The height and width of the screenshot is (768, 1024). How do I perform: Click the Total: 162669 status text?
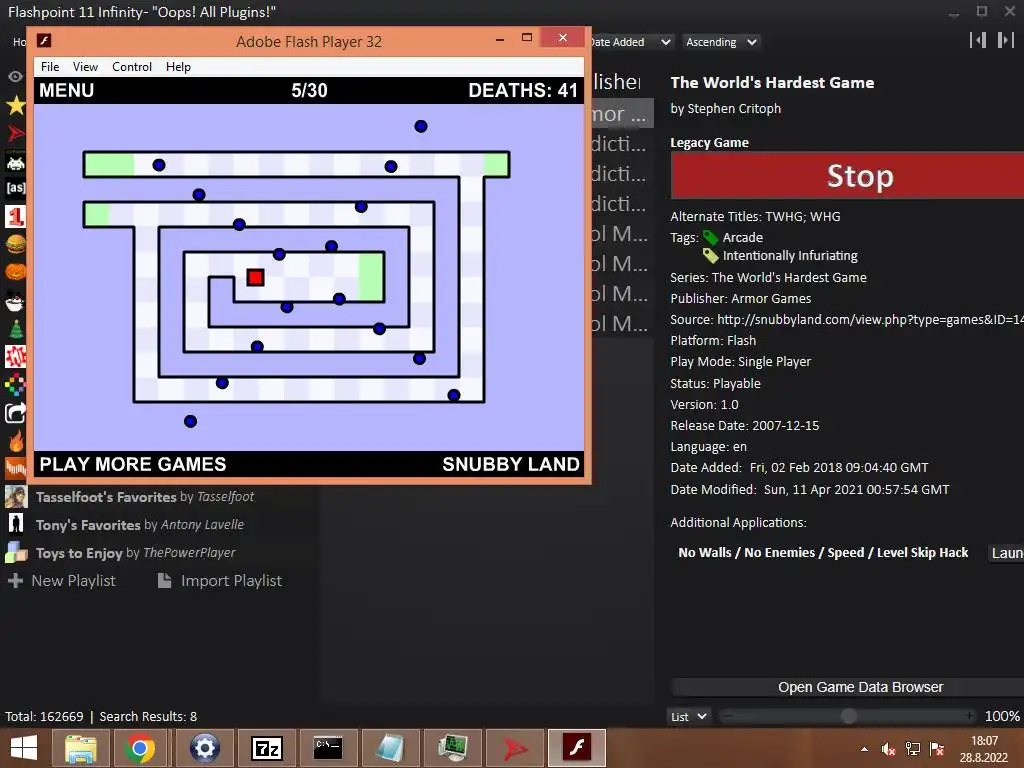pyautogui.click(x=44, y=716)
